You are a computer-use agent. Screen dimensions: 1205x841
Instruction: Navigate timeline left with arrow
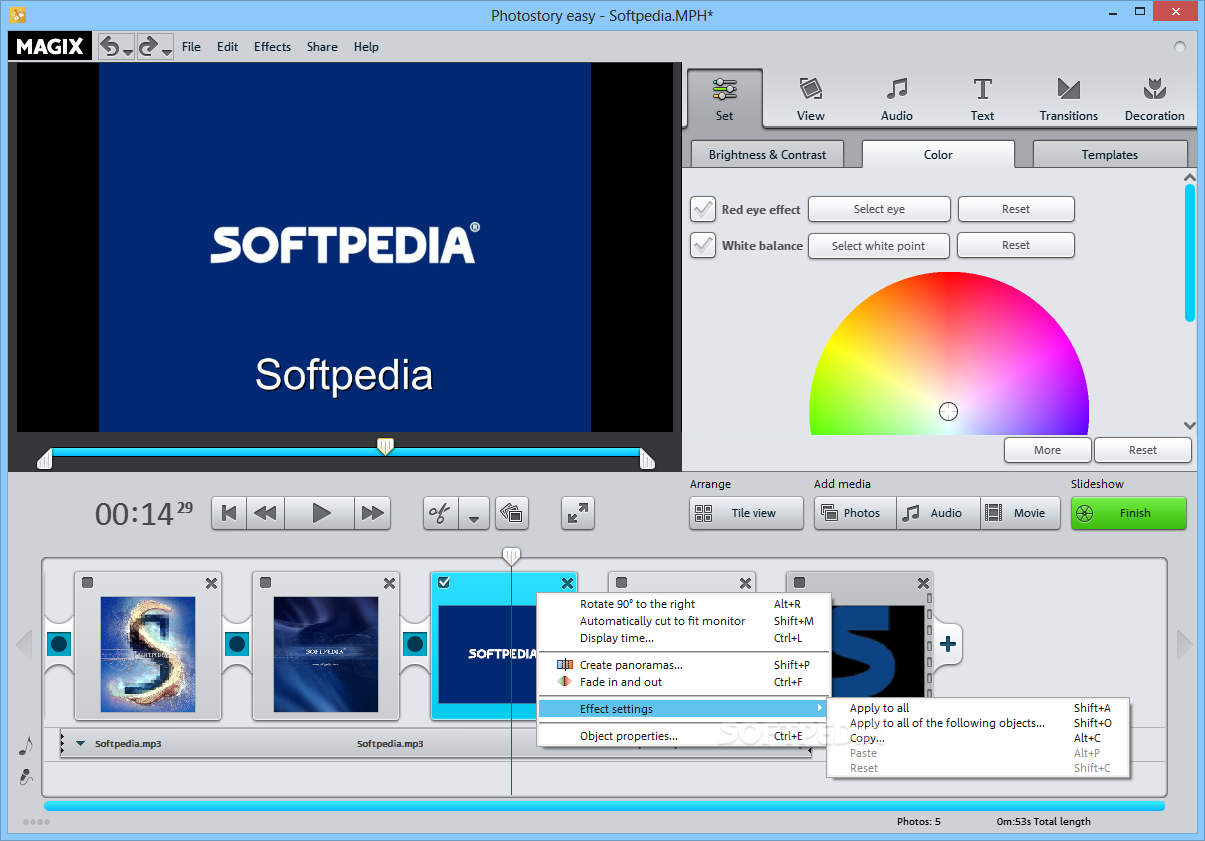(24, 644)
